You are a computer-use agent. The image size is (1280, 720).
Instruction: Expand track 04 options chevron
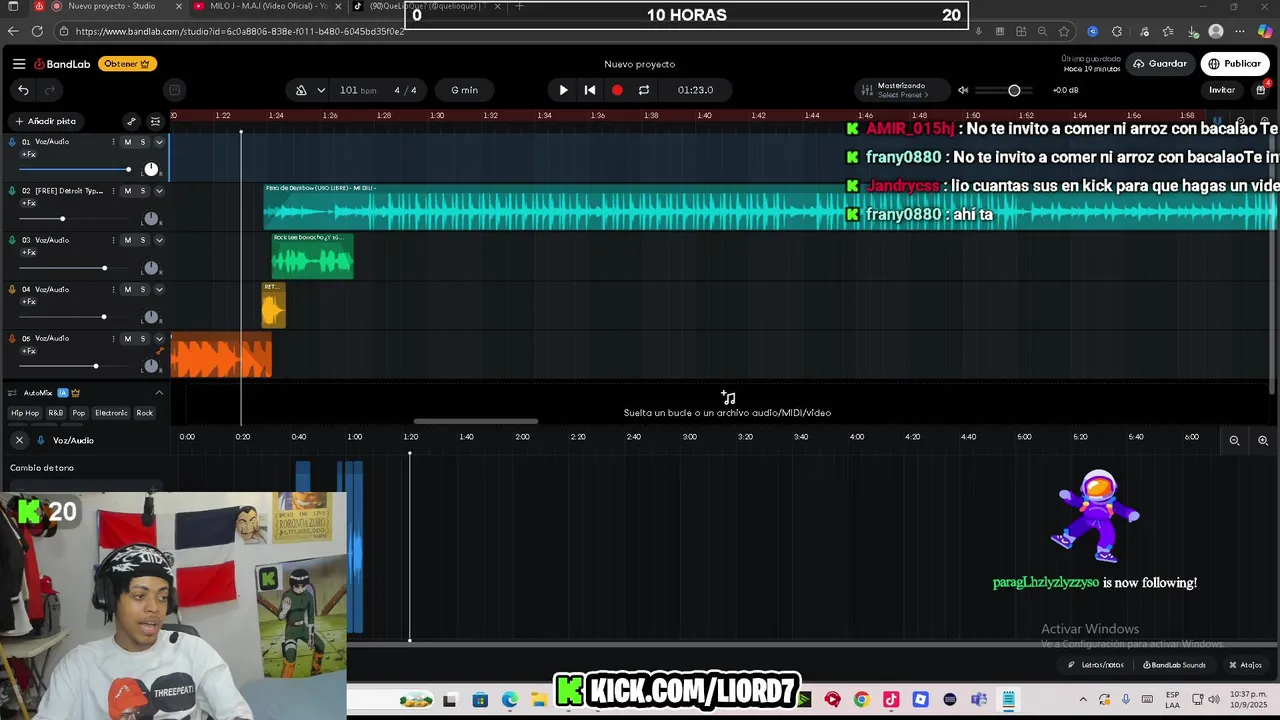159,289
